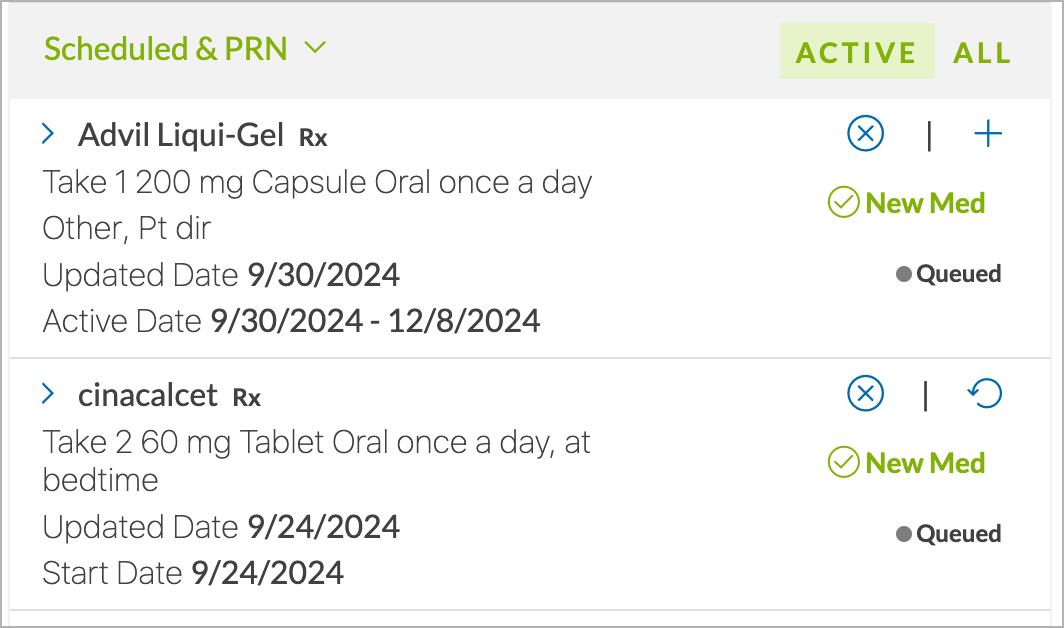The image size is (1064, 628).
Task: Click the cinacalcet refresh arrow icon
Action: click(985, 393)
